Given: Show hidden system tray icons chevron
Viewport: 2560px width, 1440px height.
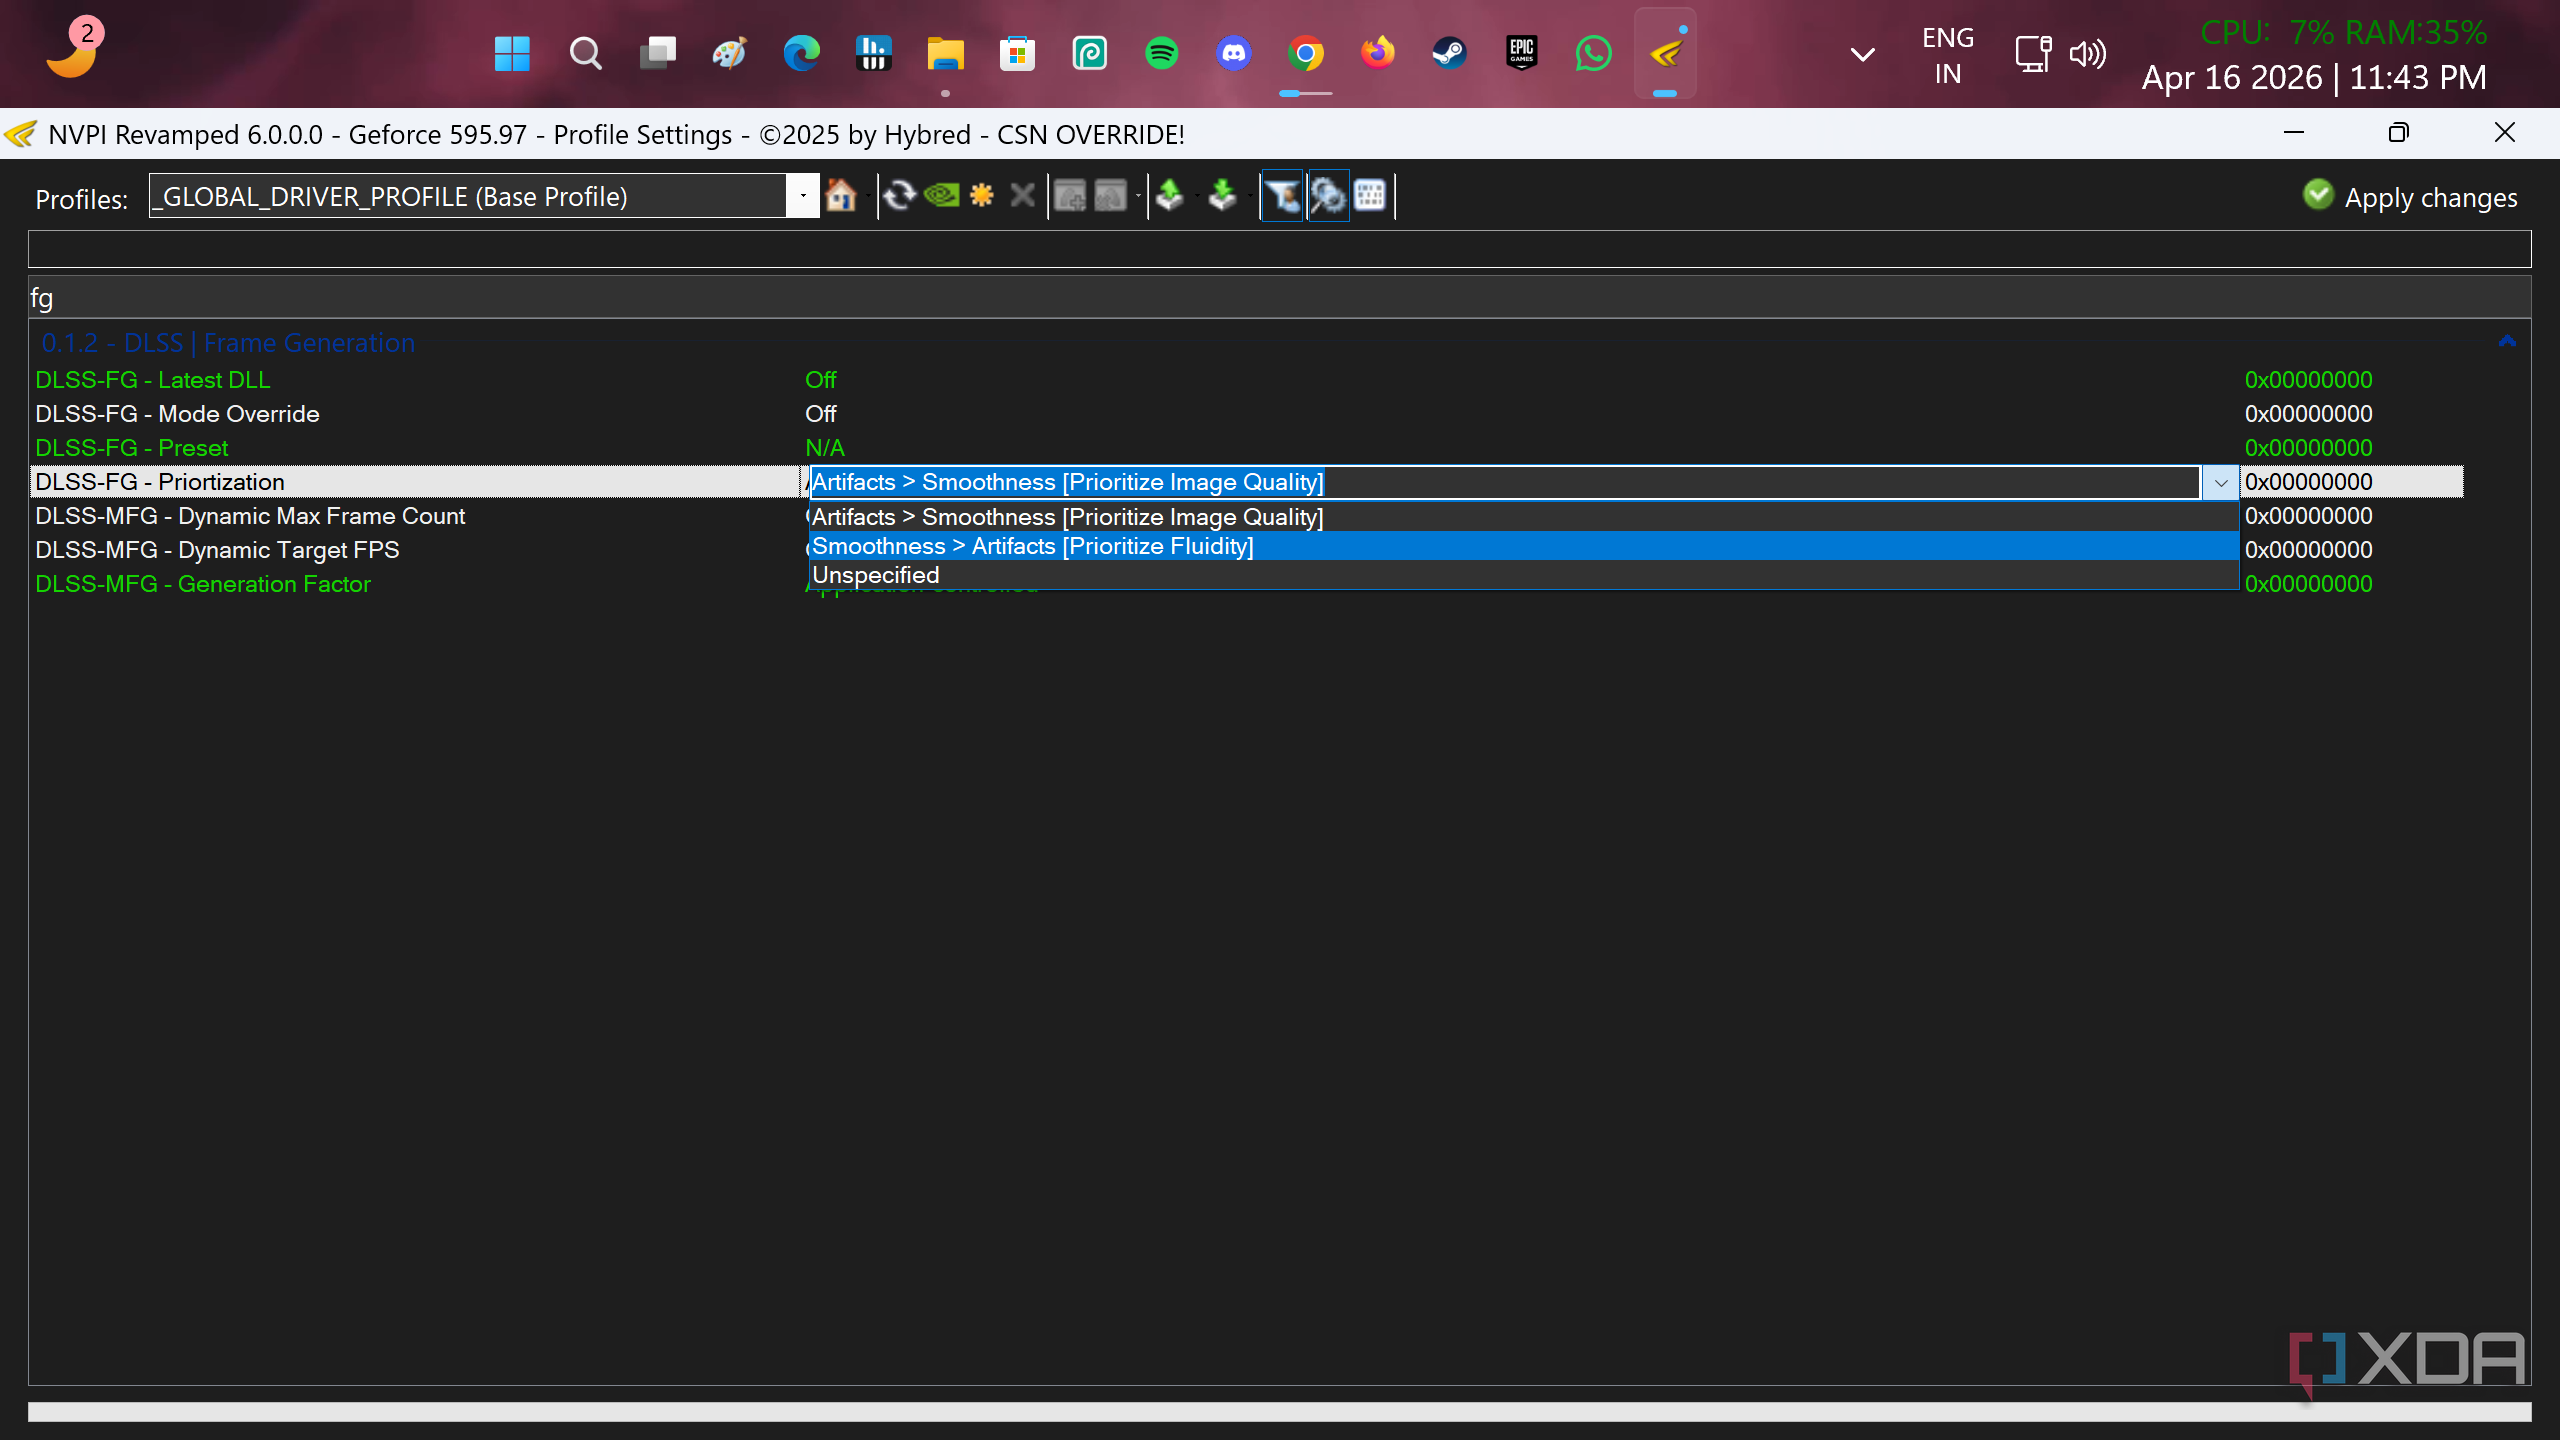Looking at the screenshot, I should (1862, 54).
